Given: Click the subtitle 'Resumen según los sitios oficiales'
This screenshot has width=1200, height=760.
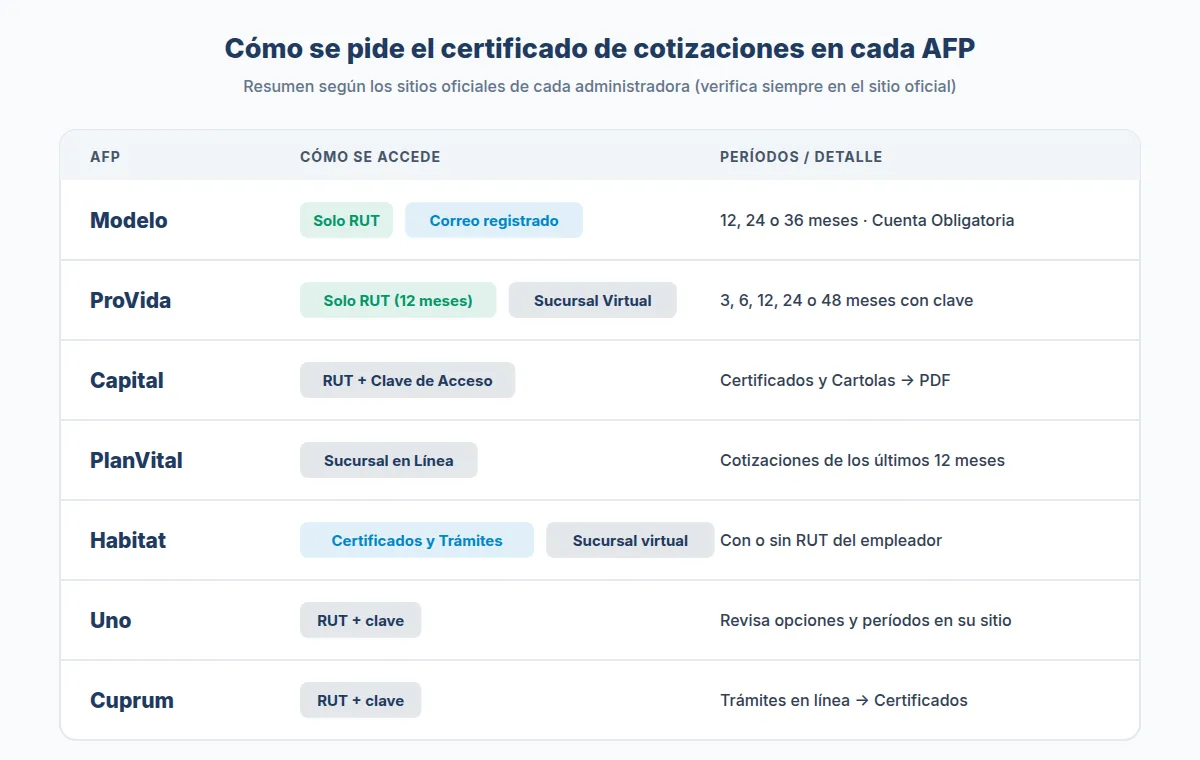Looking at the screenshot, I should pos(600,86).
